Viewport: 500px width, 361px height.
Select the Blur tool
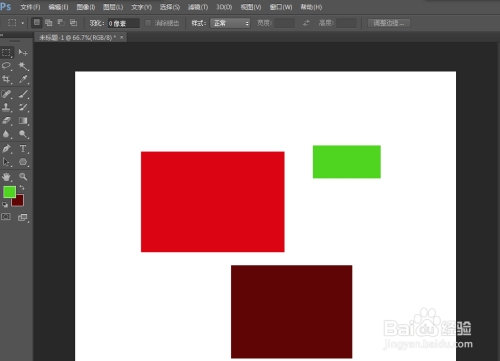[x=6, y=134]
